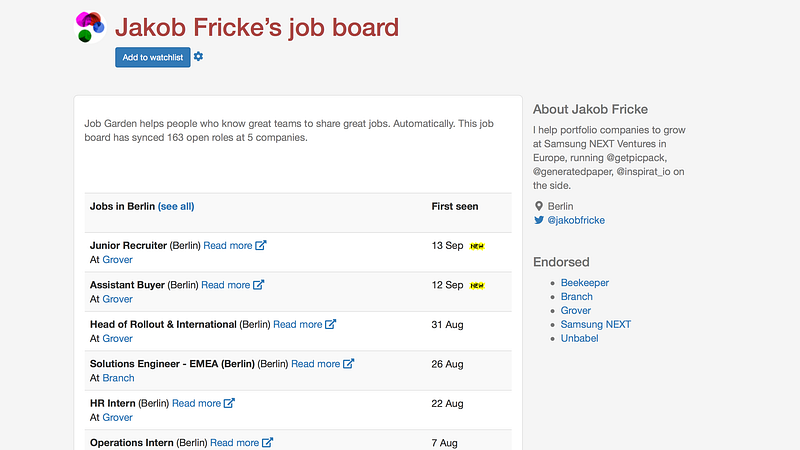Visit the endorsed company Unbabel
800x450 pixels.
pyautogui.click(x=580, y=338)
